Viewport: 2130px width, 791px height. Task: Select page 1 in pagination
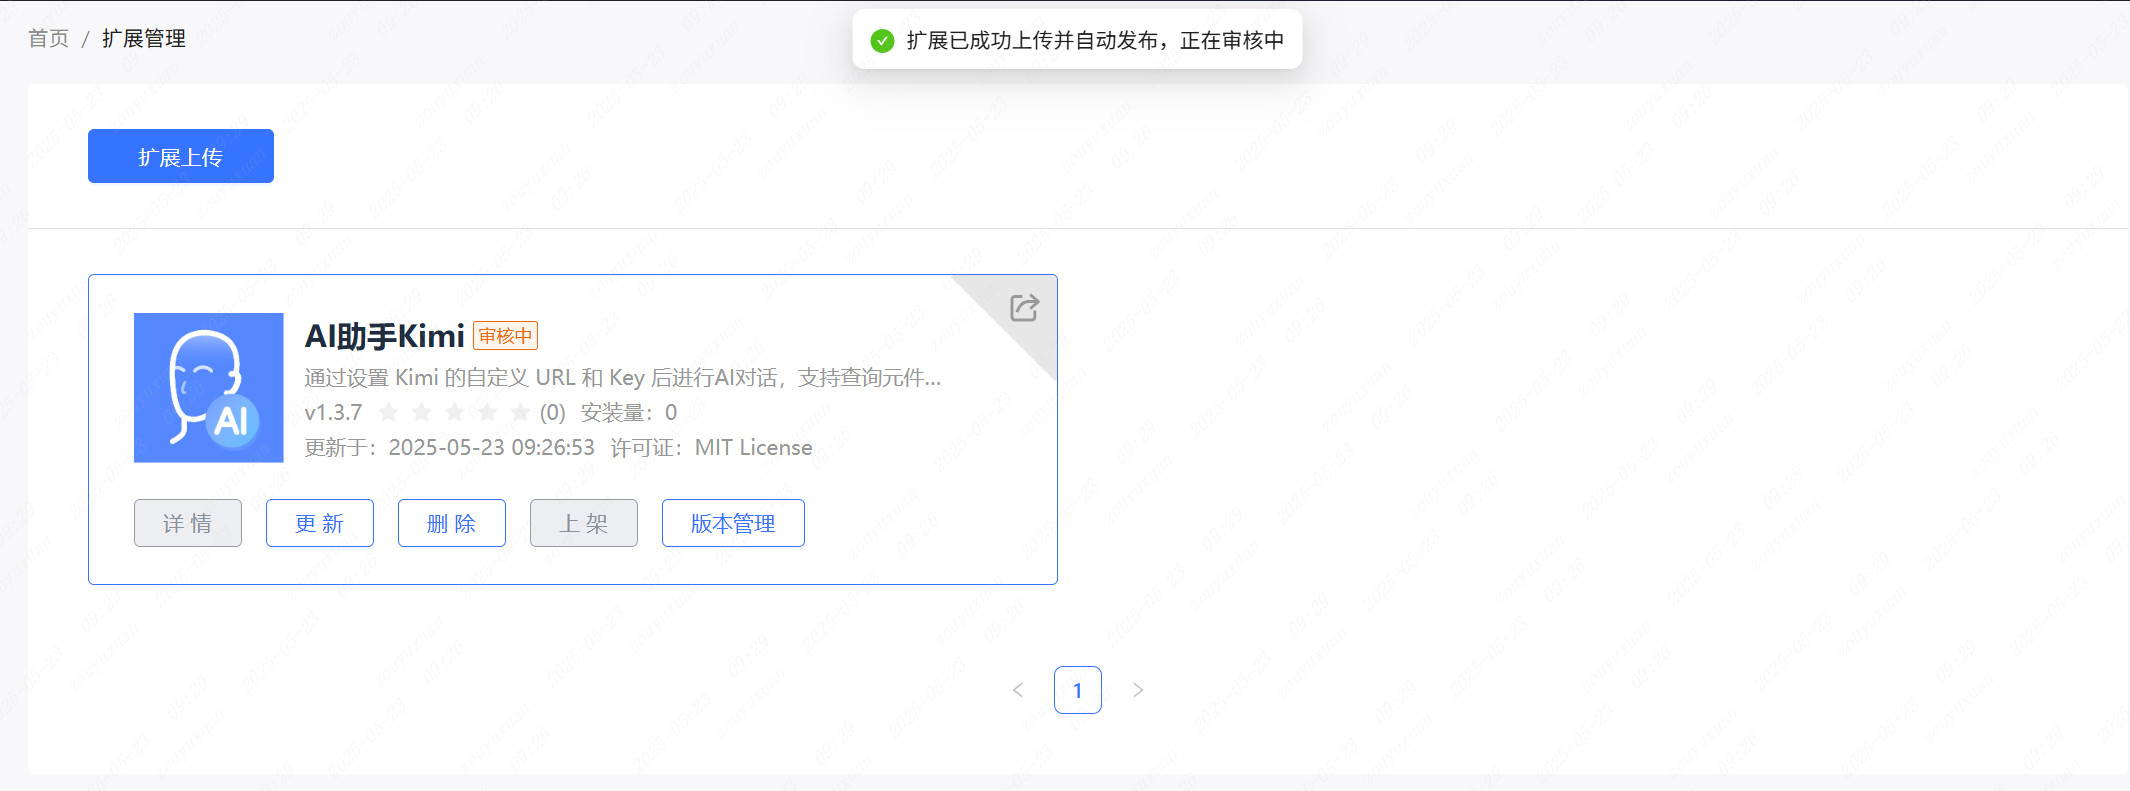[x=1078, y=690]
